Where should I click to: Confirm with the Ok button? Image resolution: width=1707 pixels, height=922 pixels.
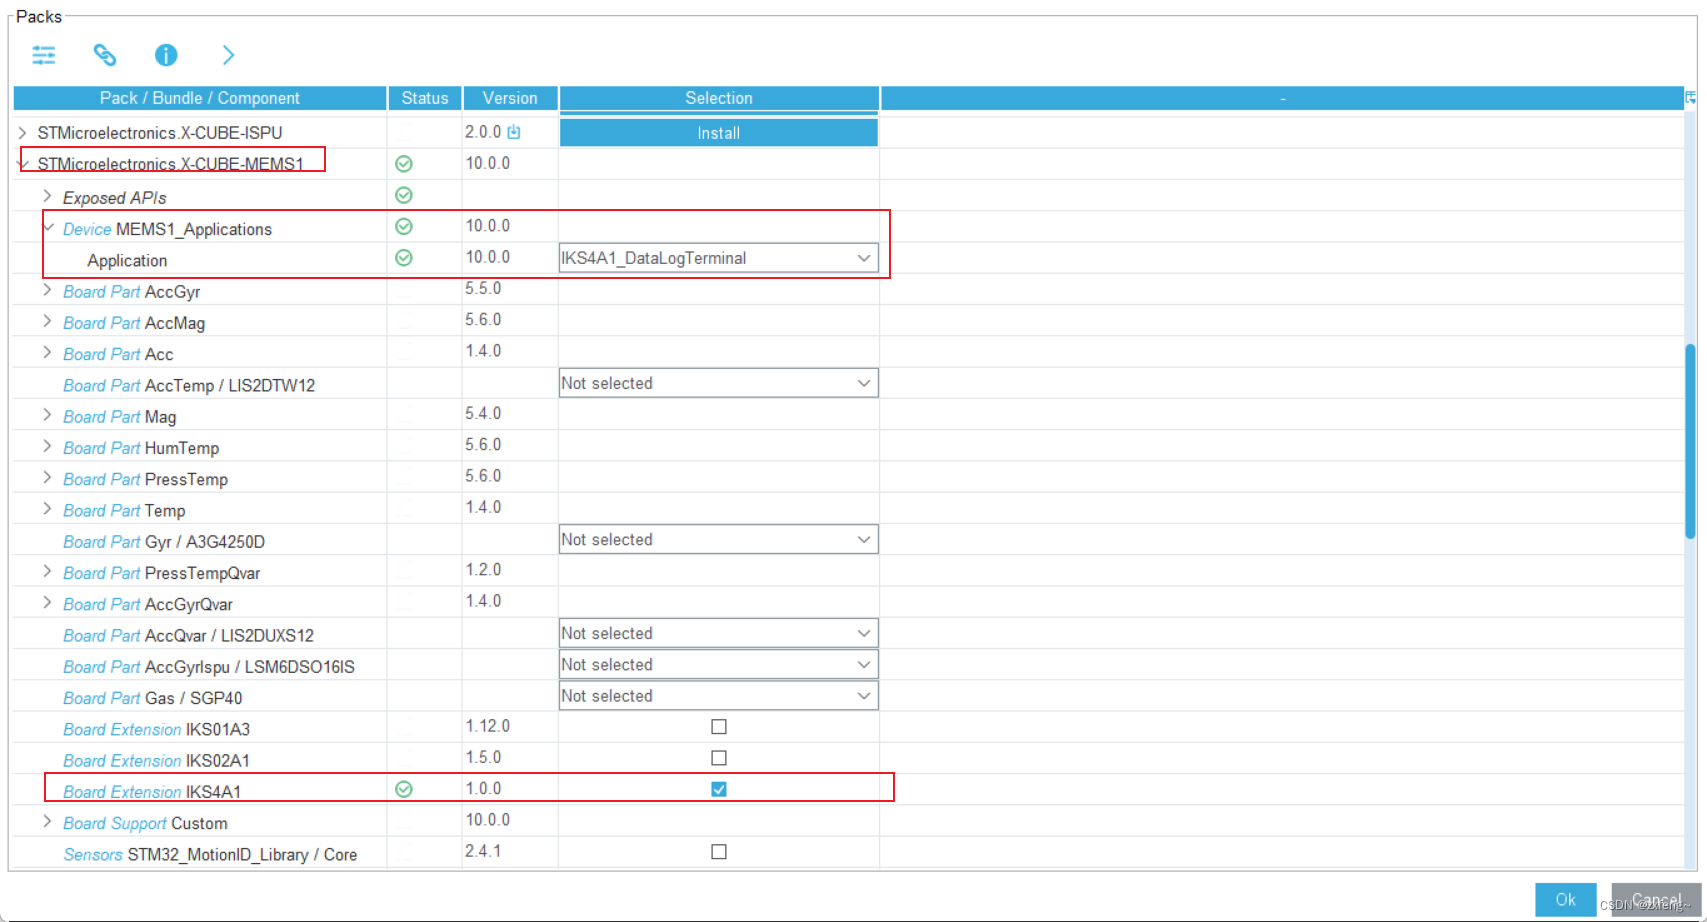pos(1565,899)
